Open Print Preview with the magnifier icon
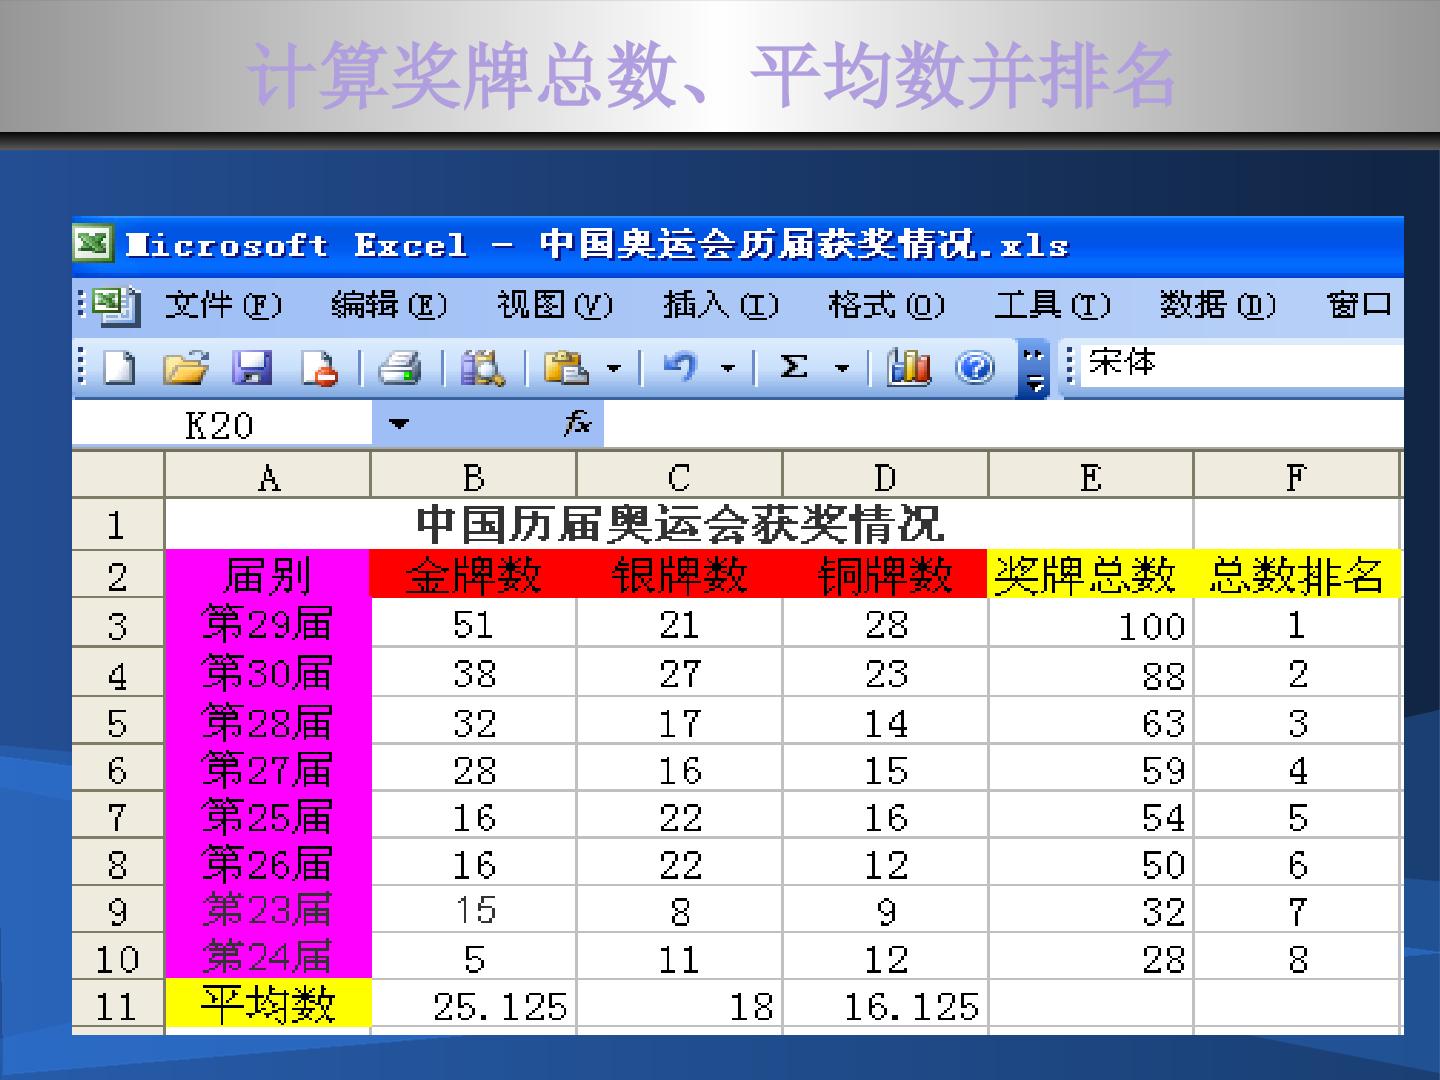The width and height of the screenshot is (1440, 1080). click(483, 367)
